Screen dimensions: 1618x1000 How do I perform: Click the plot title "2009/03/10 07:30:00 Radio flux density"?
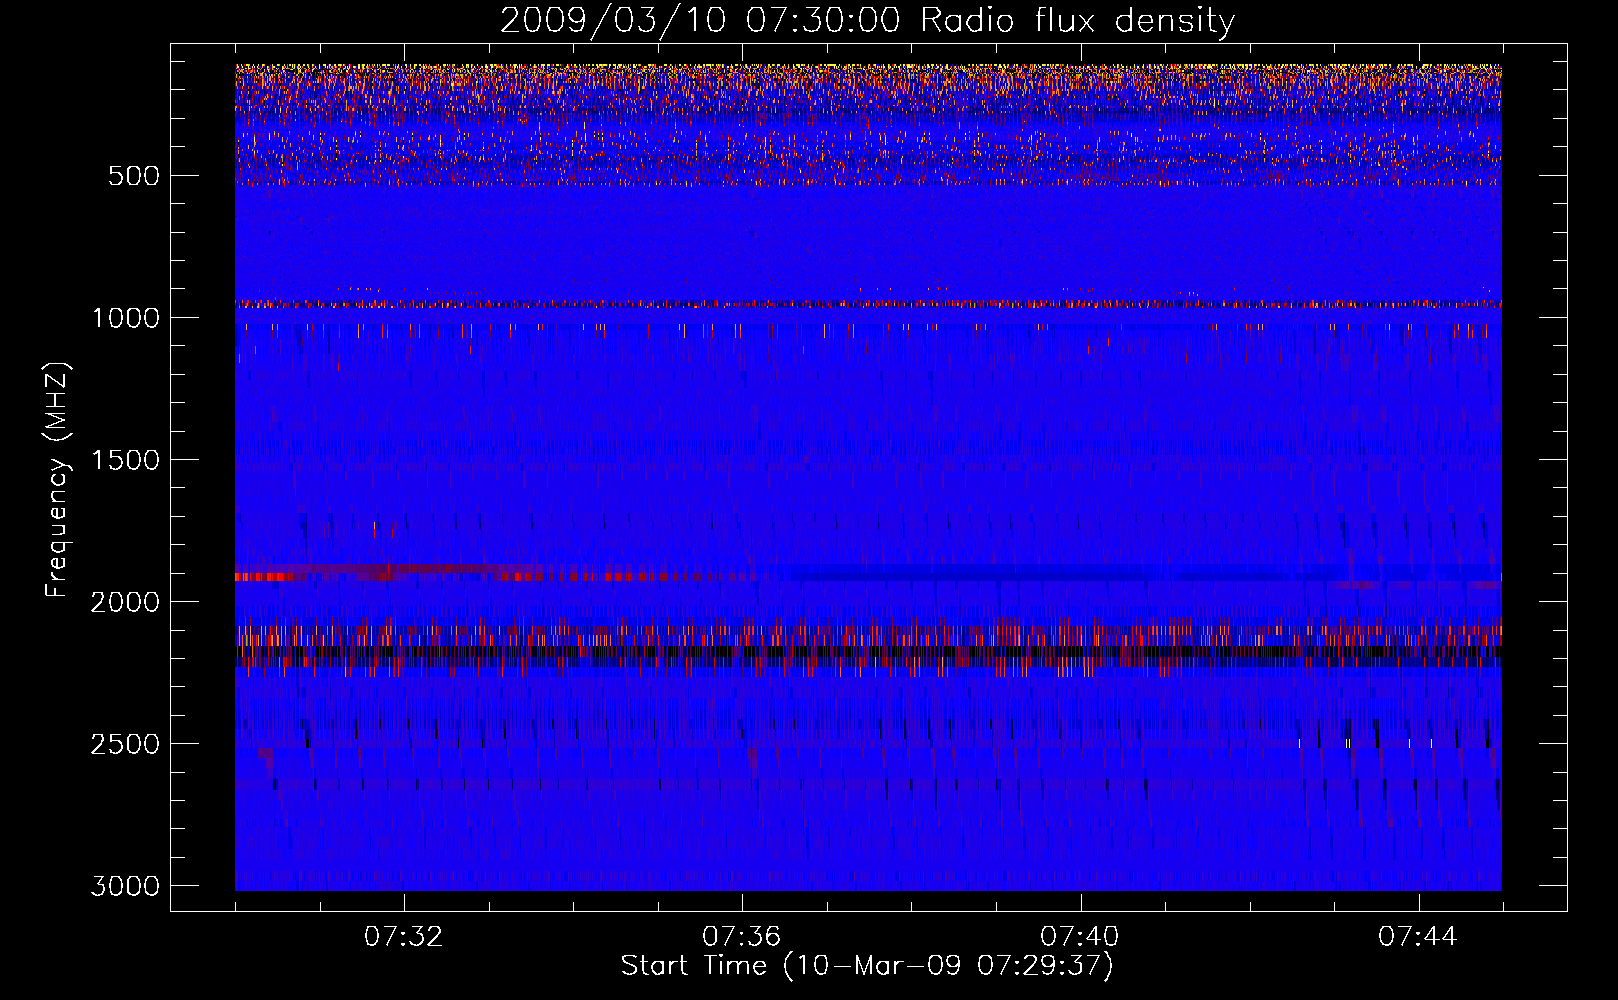[867, 20]
